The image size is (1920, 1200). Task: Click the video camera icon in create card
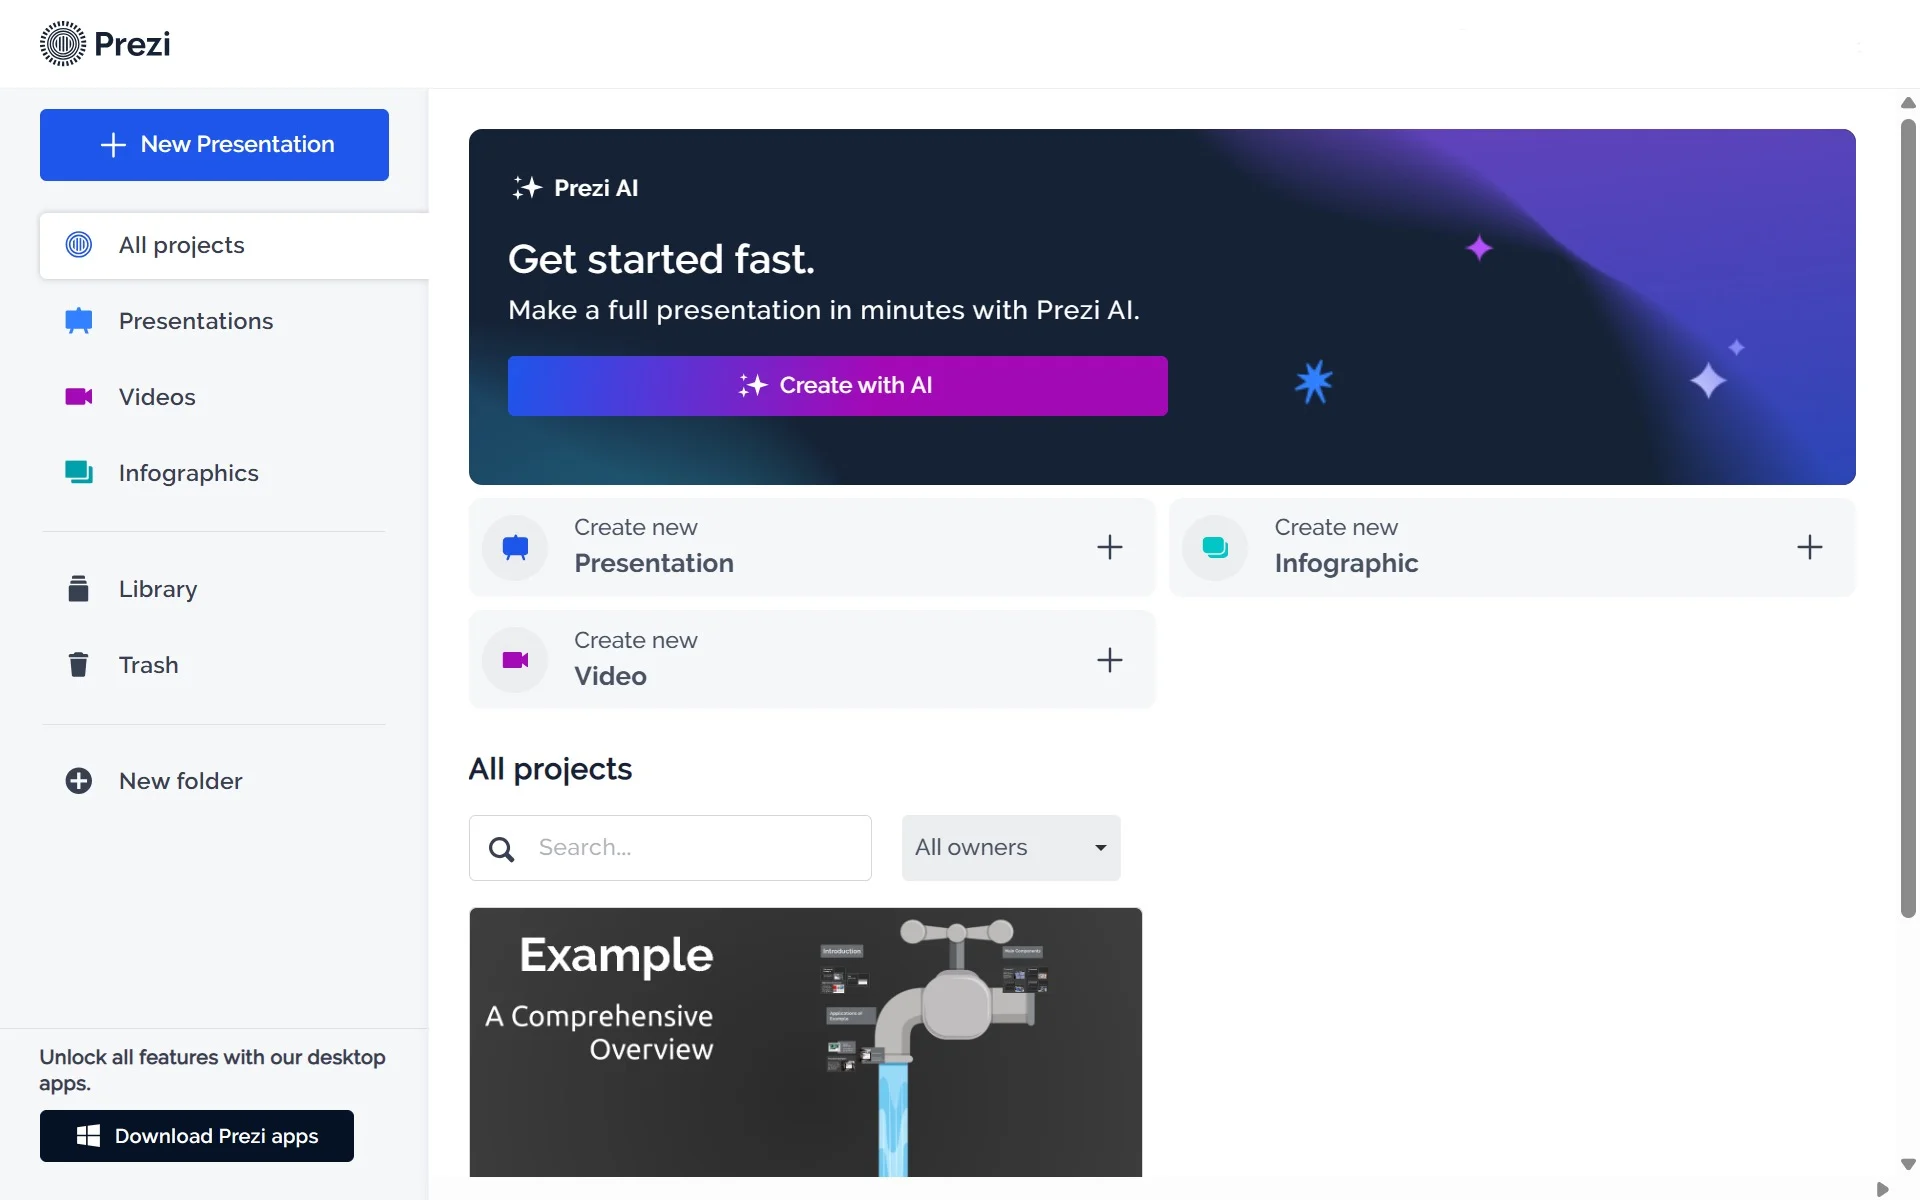click(x=515, y=660)
